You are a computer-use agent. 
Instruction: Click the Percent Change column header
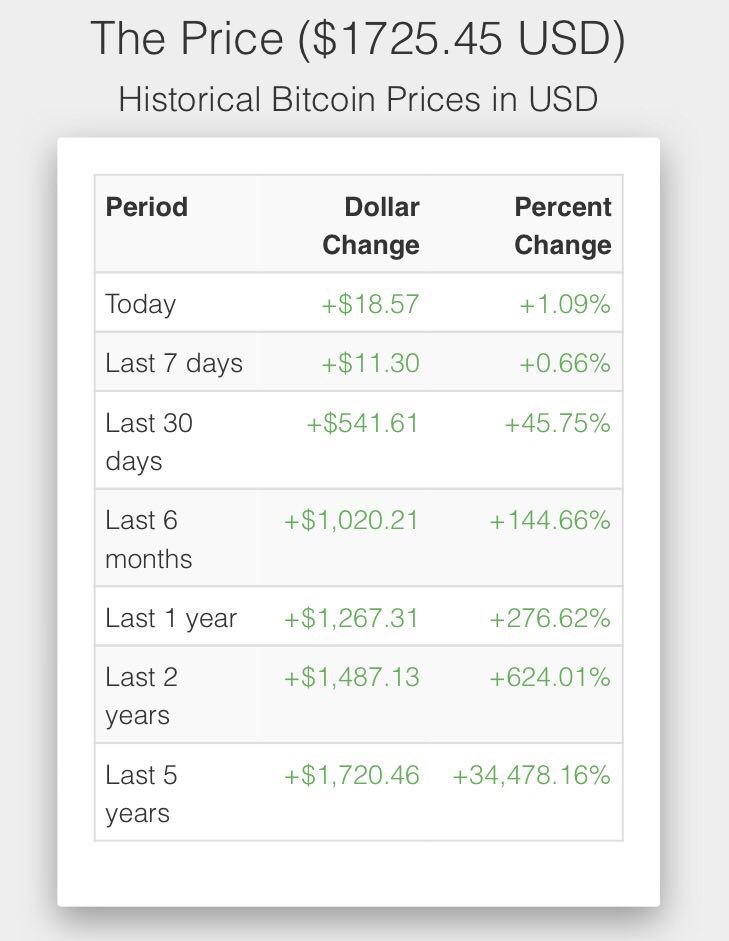click(562, 226)
